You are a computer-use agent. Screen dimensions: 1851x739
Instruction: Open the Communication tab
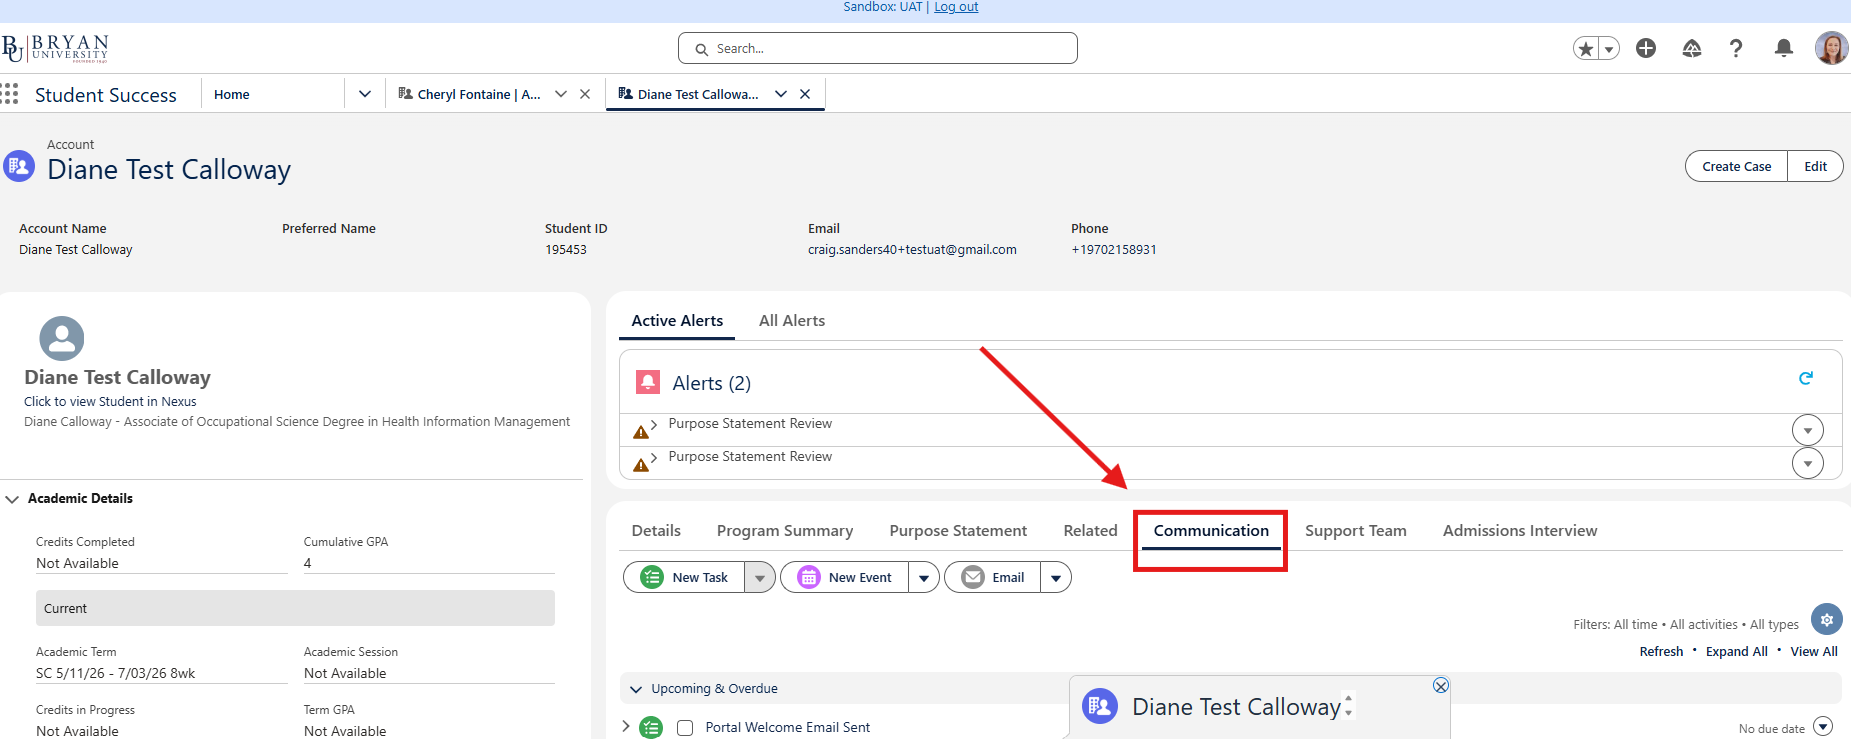tap(1211, 531)
